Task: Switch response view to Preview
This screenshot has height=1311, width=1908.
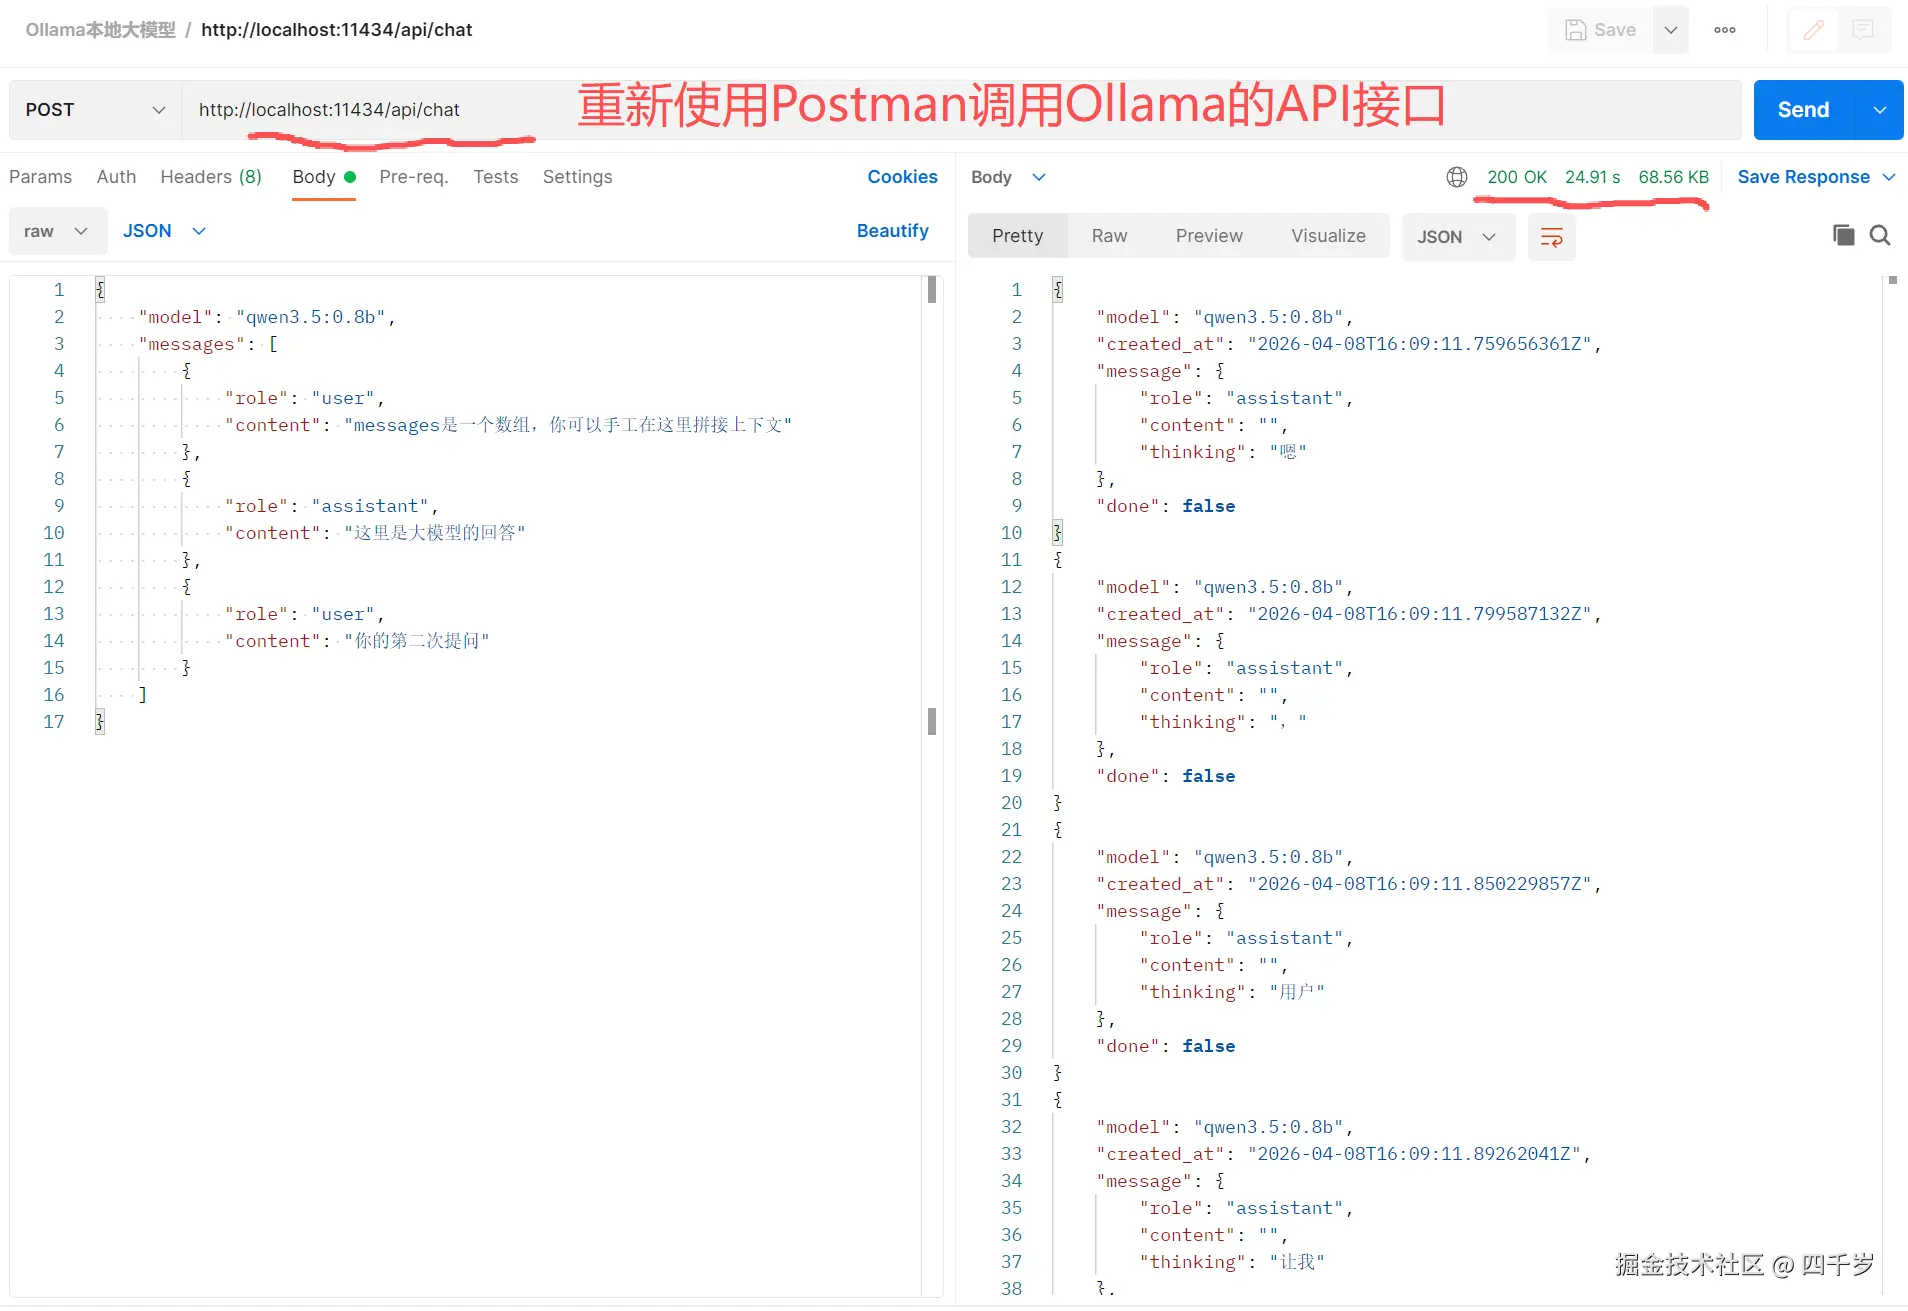Action: click(x=1209, y=236)
